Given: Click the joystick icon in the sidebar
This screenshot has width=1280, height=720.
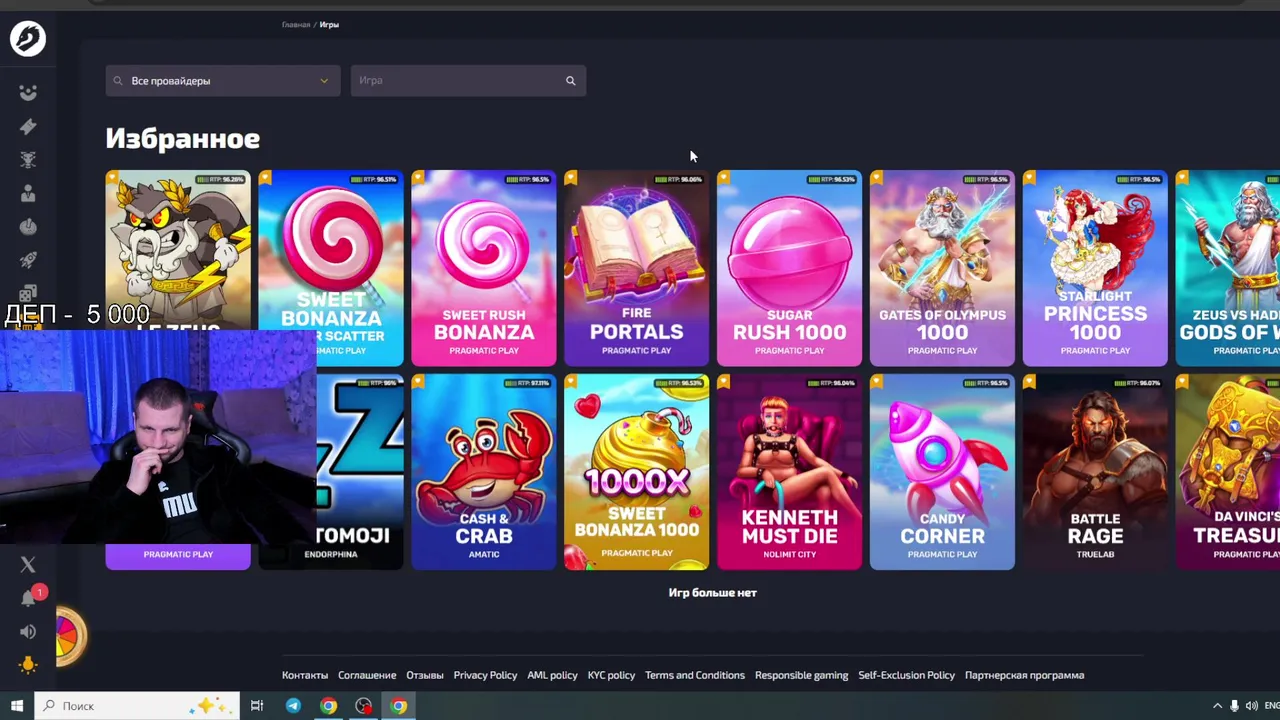Looking at the screenshot, I should [28, 227].
